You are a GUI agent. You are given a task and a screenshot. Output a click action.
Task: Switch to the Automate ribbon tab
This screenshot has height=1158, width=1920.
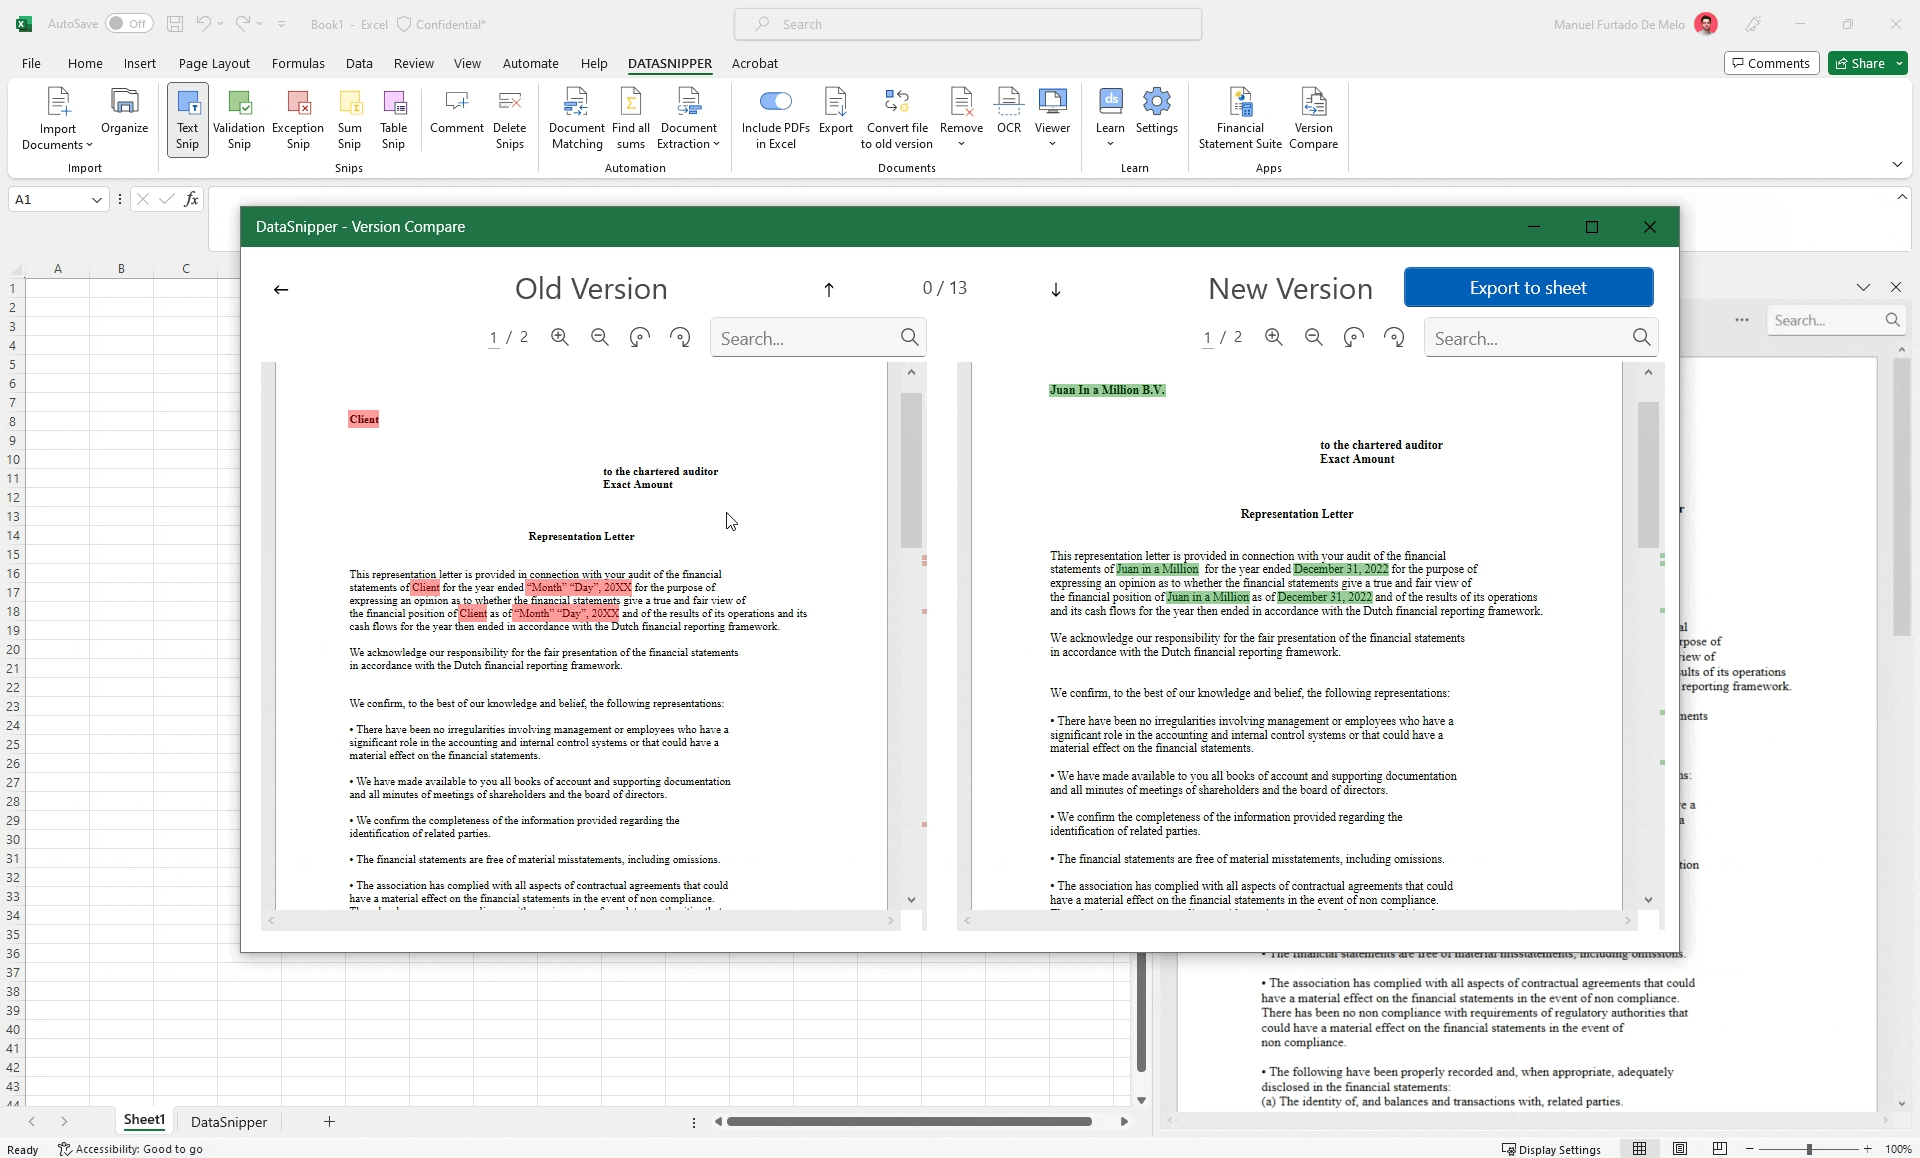tap(531, 63)
